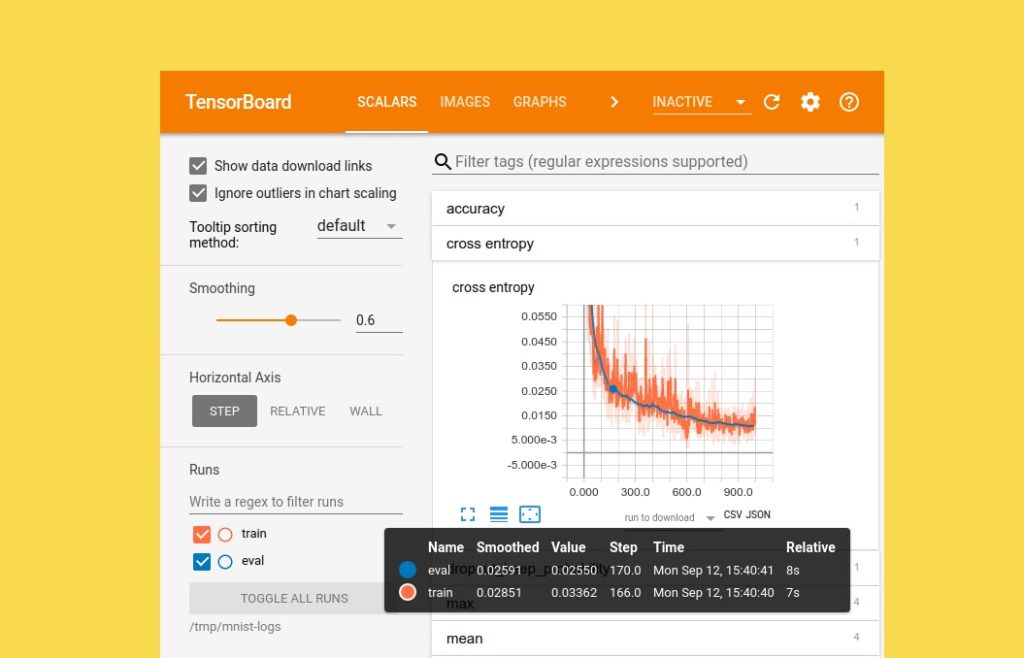Click the train time Mon Sep 12, 15:40:40

pos(713,593)
